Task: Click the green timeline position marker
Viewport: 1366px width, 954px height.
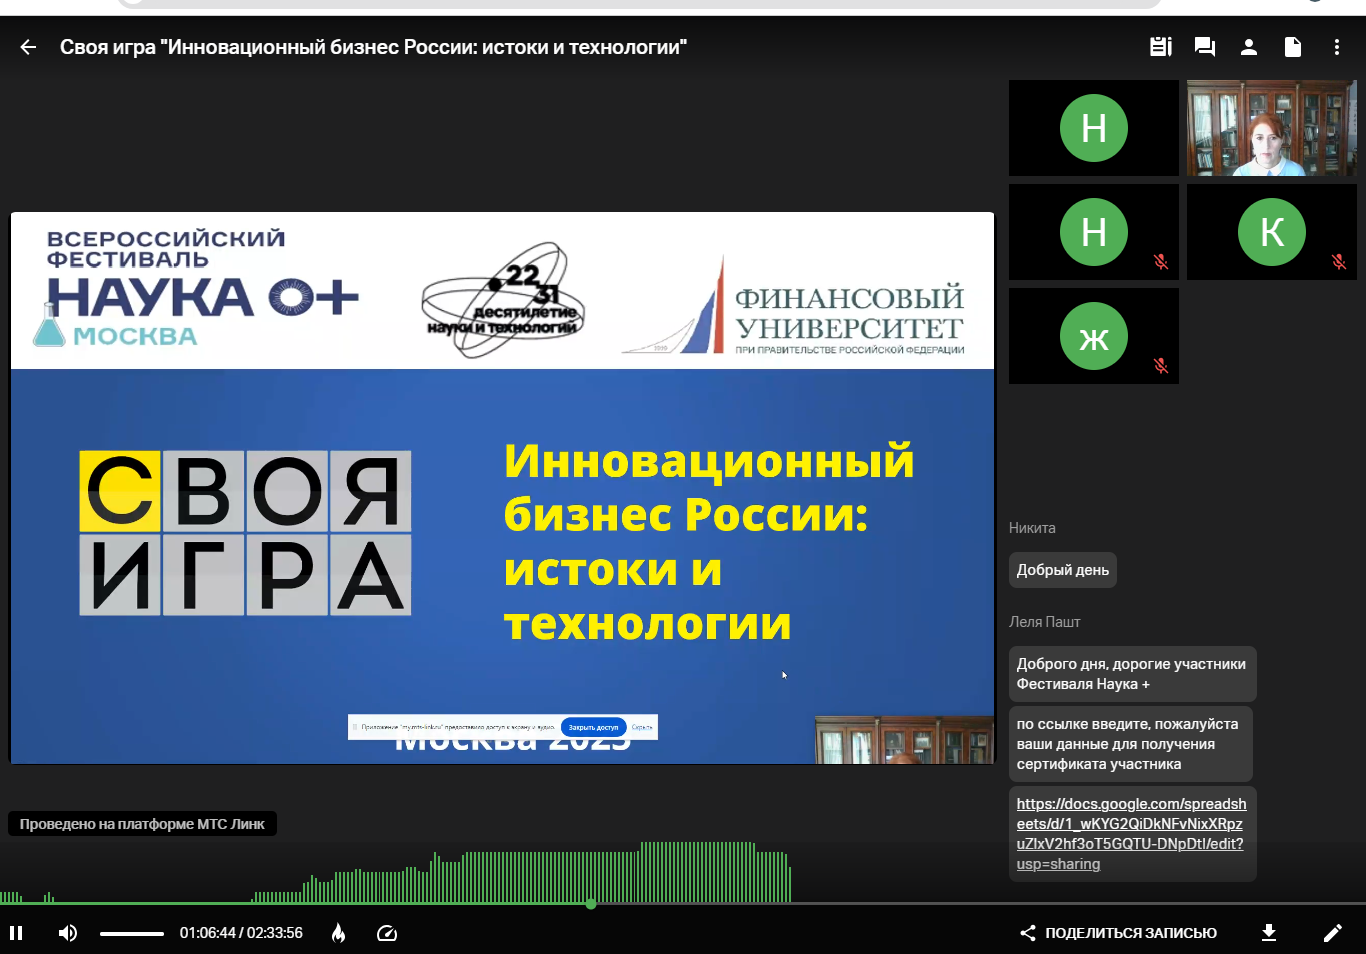Action: (591, 904)
